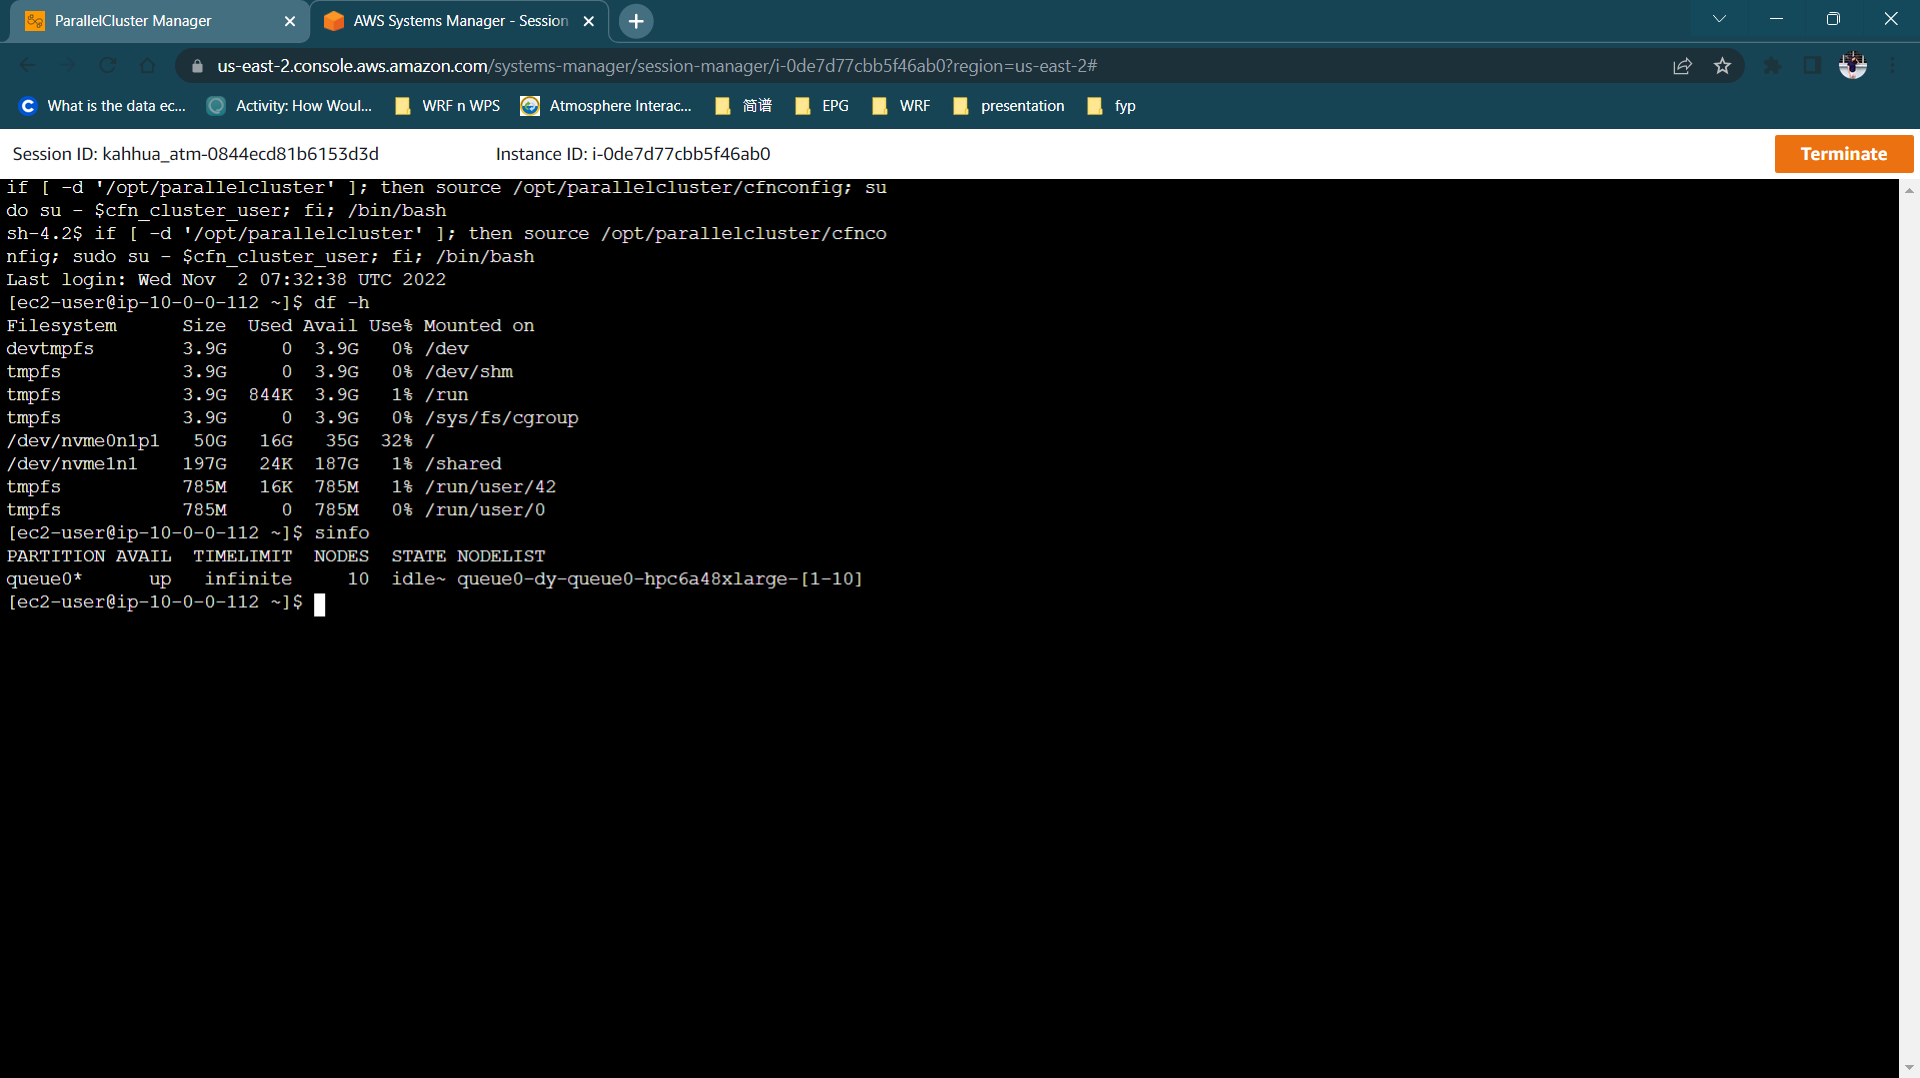Click the Terminate session button
Viewport: 1920px width, 1078px height.
tap(1843, 154)
